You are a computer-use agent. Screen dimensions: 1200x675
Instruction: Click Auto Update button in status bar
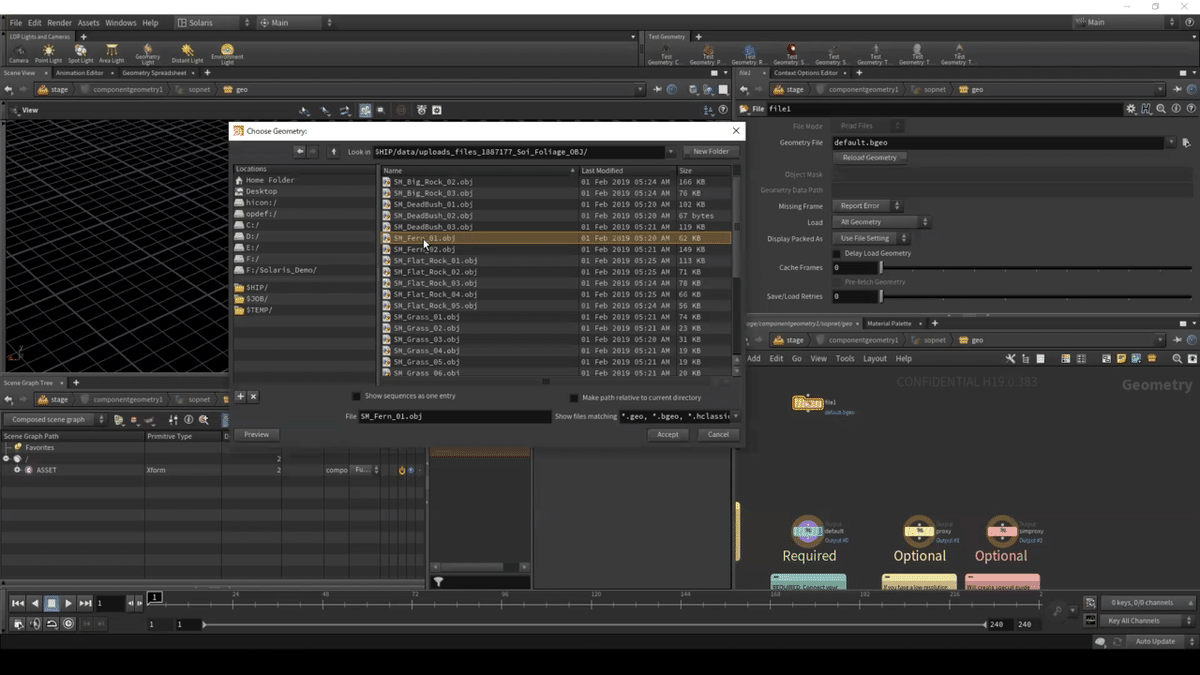(1155, 641)
